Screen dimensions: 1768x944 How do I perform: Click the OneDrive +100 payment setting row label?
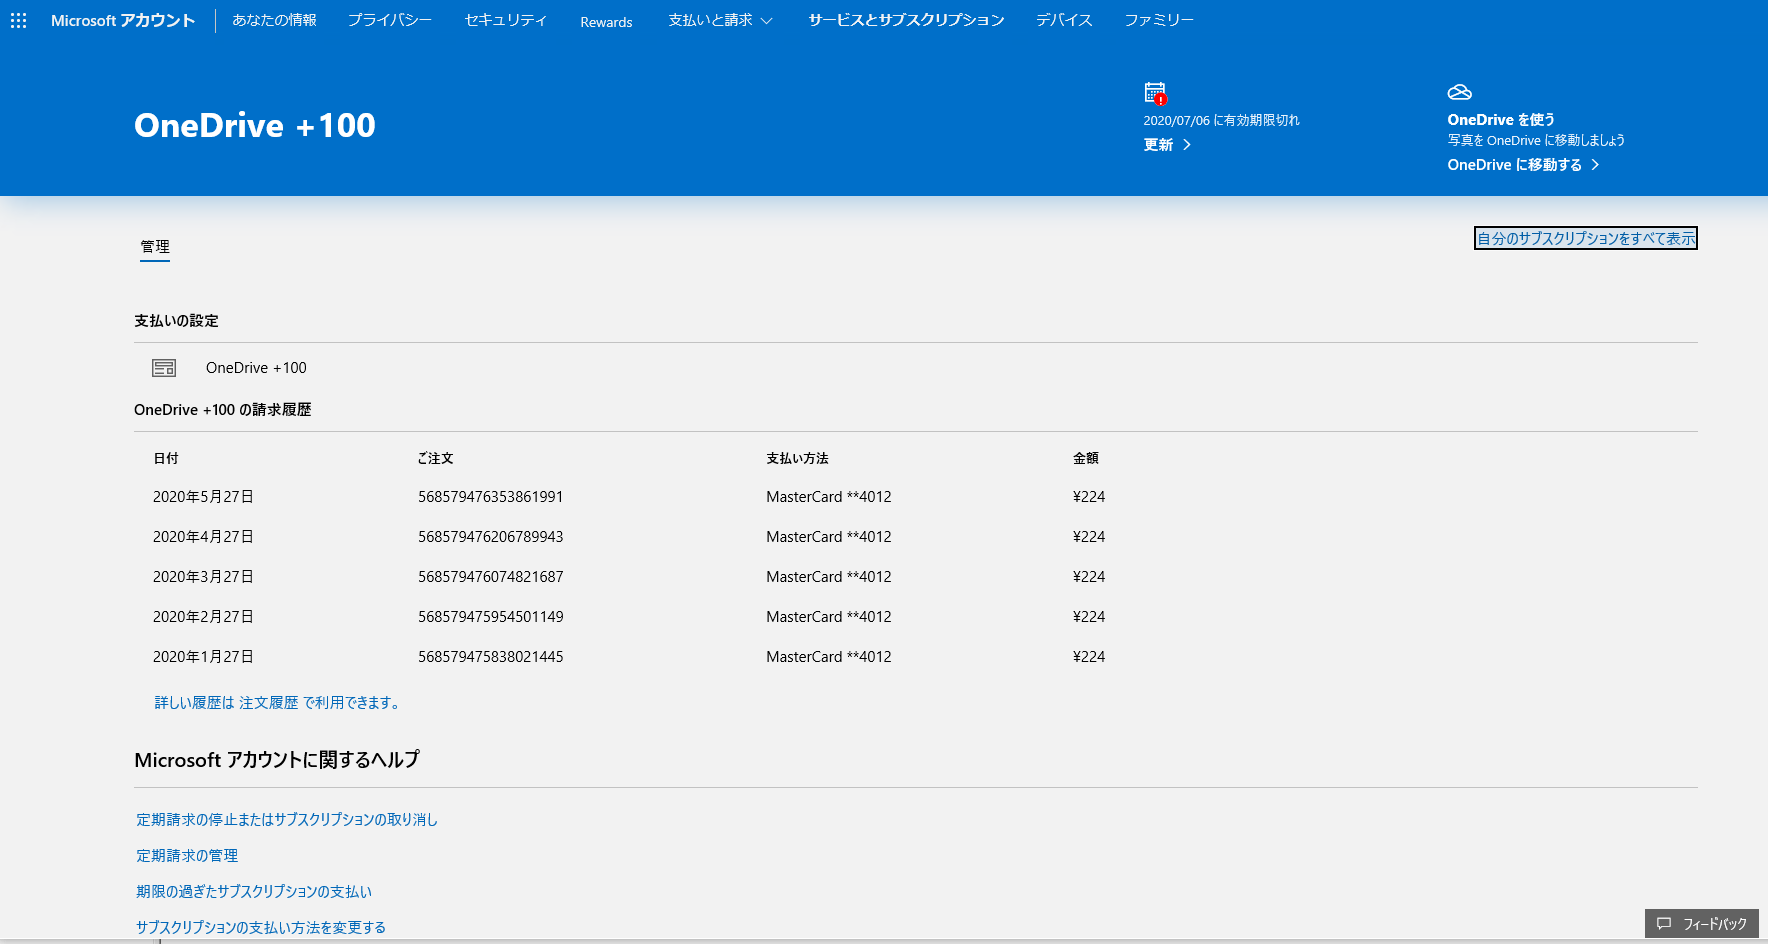tap(256, 368)
